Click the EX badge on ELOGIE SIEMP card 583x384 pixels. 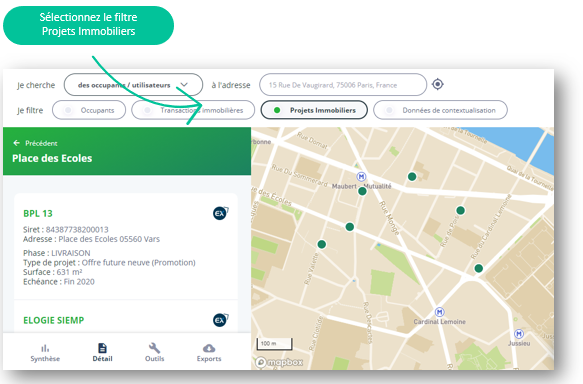pos(220,320)
